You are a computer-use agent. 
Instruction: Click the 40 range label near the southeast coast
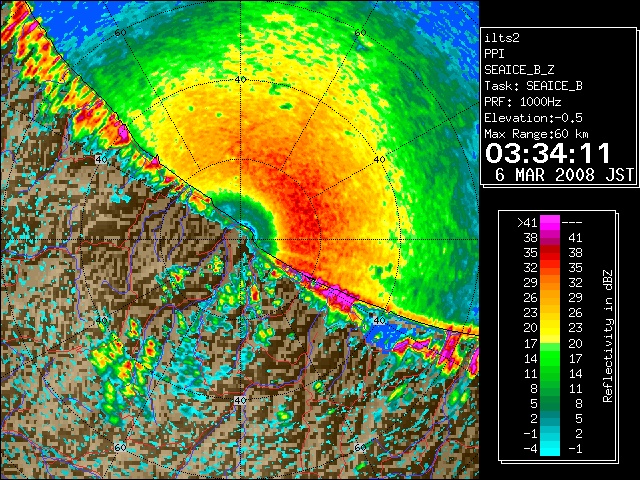(x=380, y=320)
